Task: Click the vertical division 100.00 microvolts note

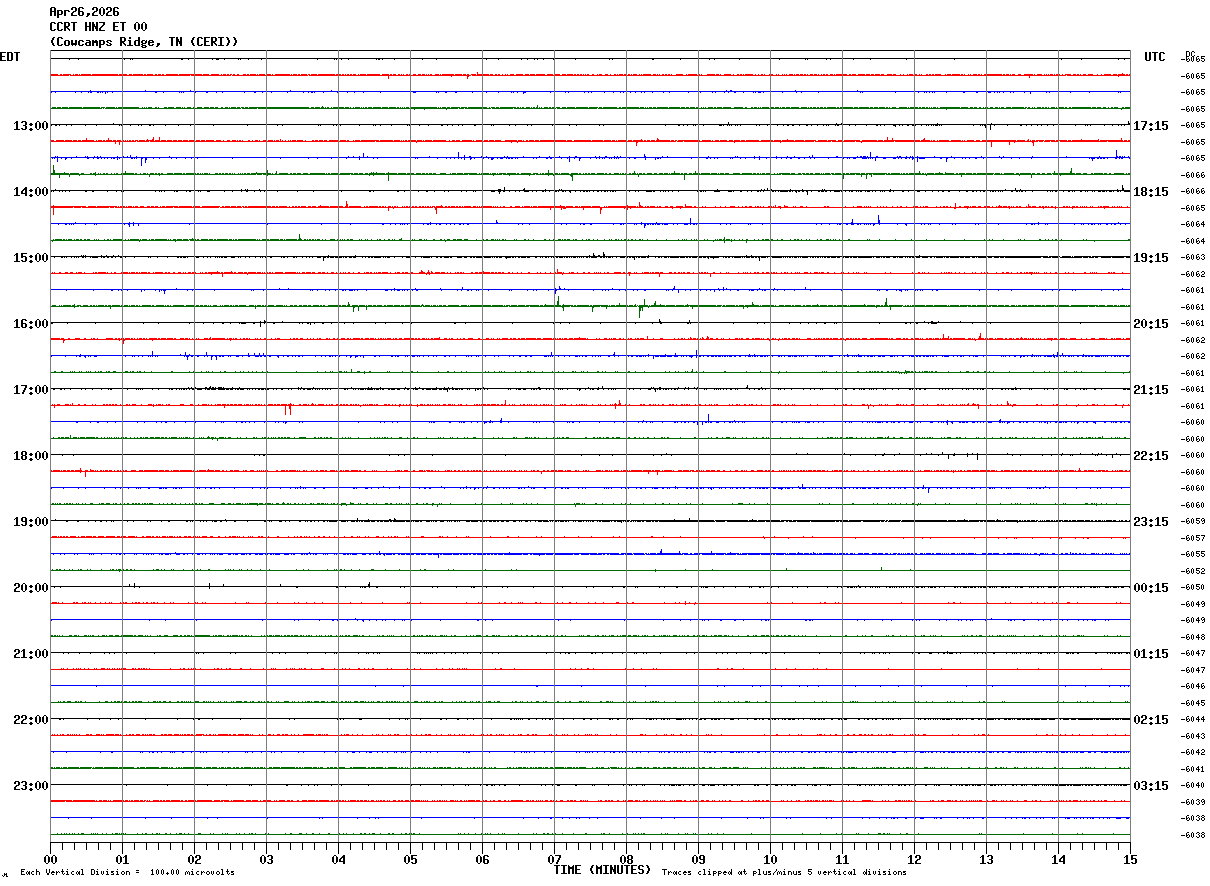Action: click(x=127, y=872)
